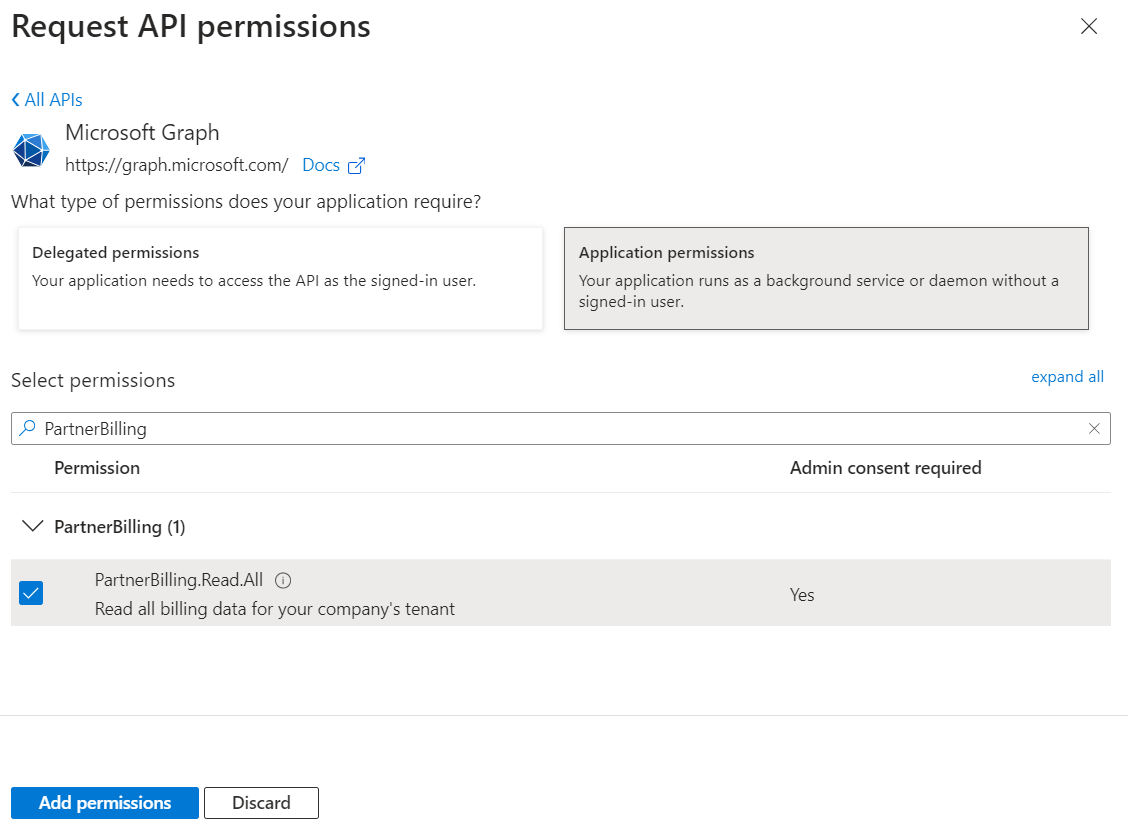Click the 'Yes' admin consent value

point(802,595)
